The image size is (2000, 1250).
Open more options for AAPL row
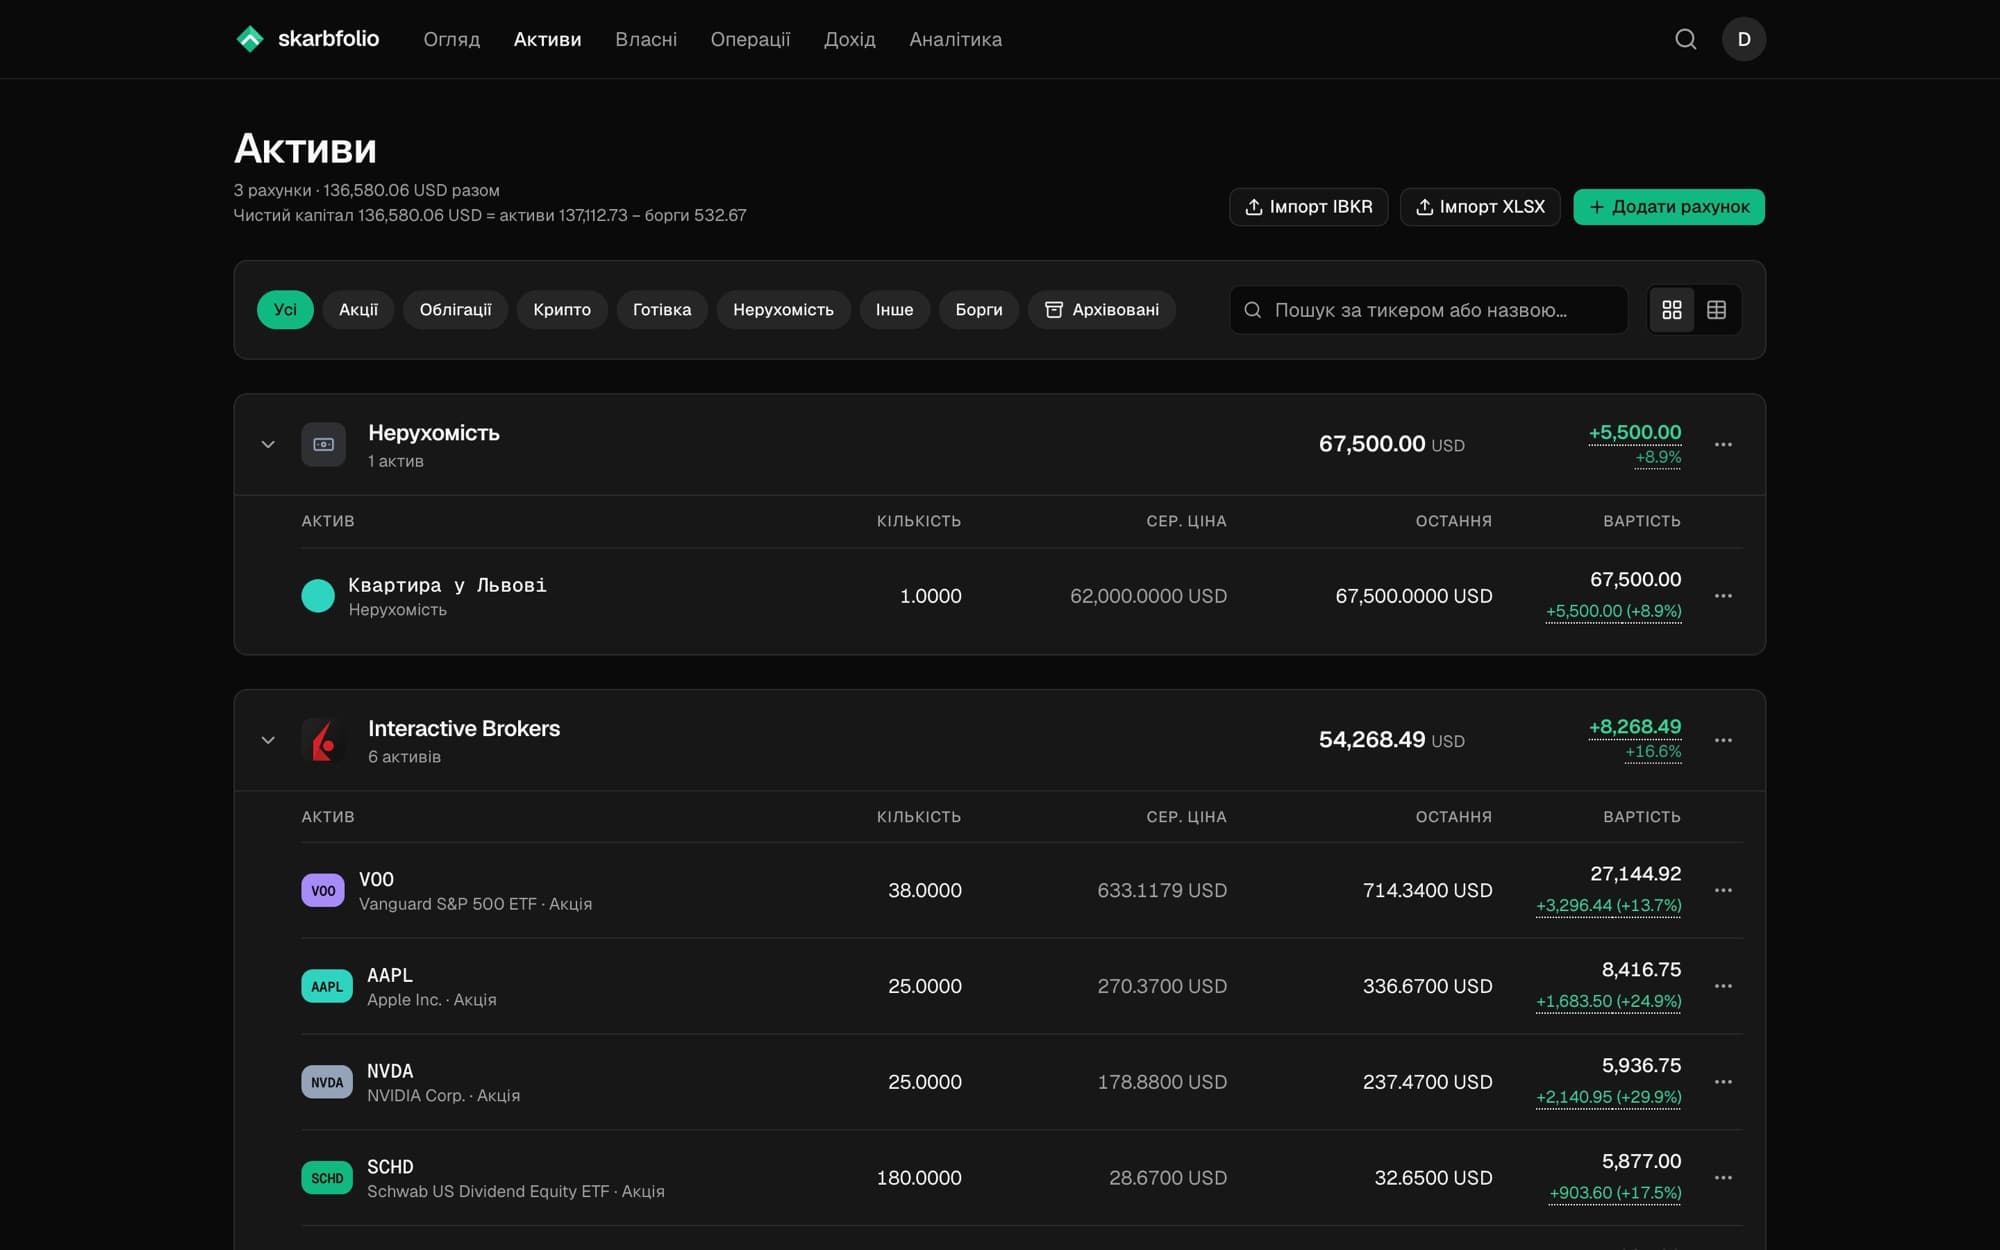pos(1723,986)
